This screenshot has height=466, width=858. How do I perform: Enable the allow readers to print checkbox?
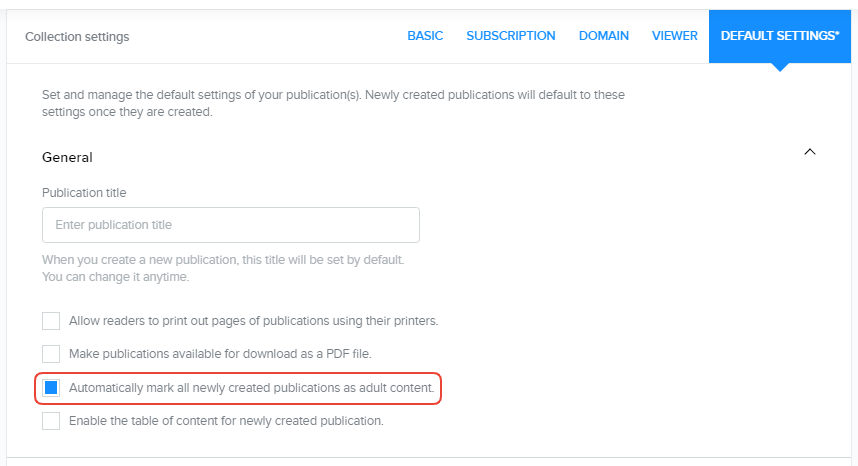(51, 321)
